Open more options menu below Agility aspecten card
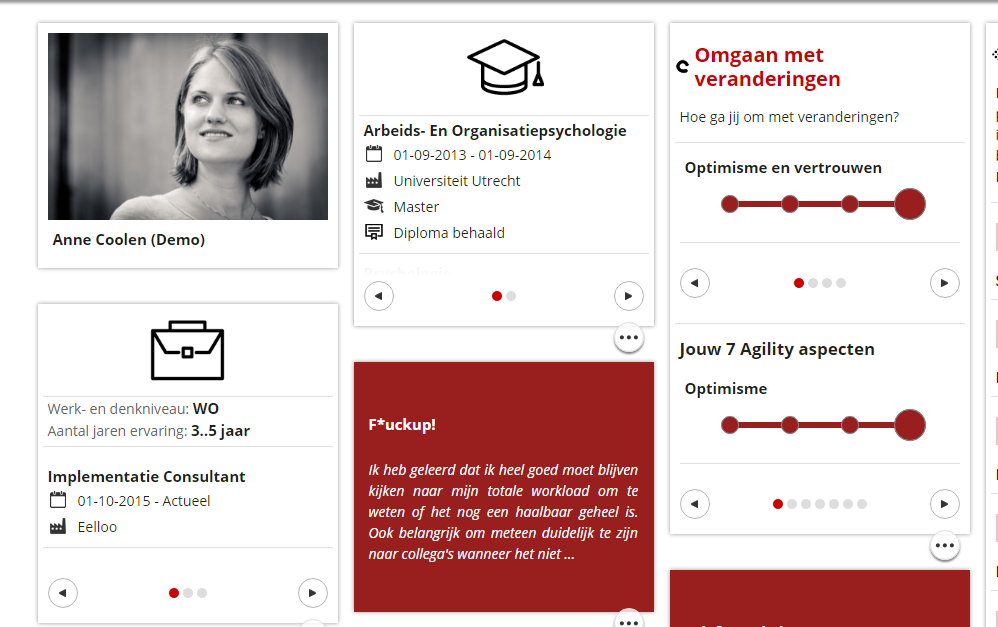 (x=944, y=546)
